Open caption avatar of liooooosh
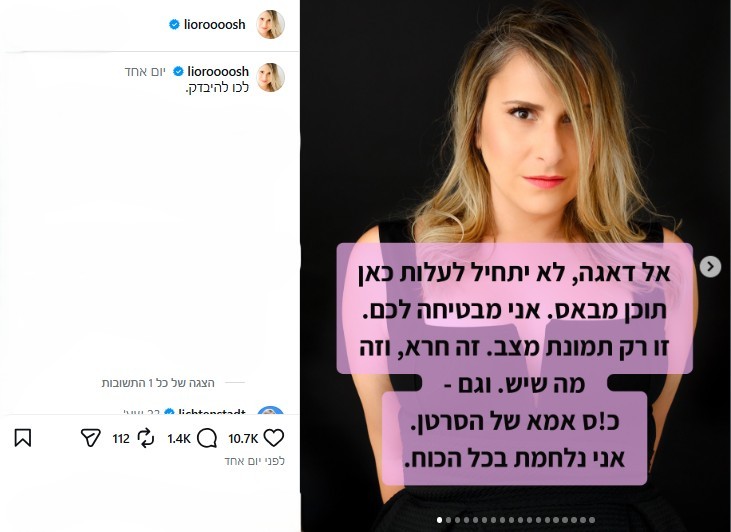 coord(270,77)
